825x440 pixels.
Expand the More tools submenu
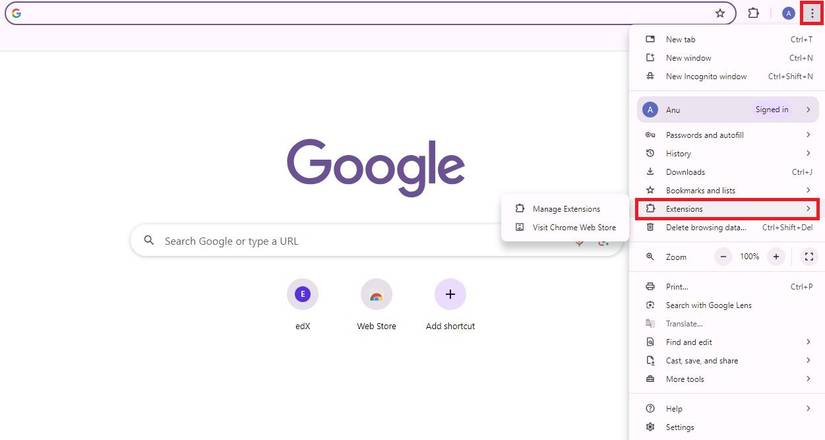727,379
